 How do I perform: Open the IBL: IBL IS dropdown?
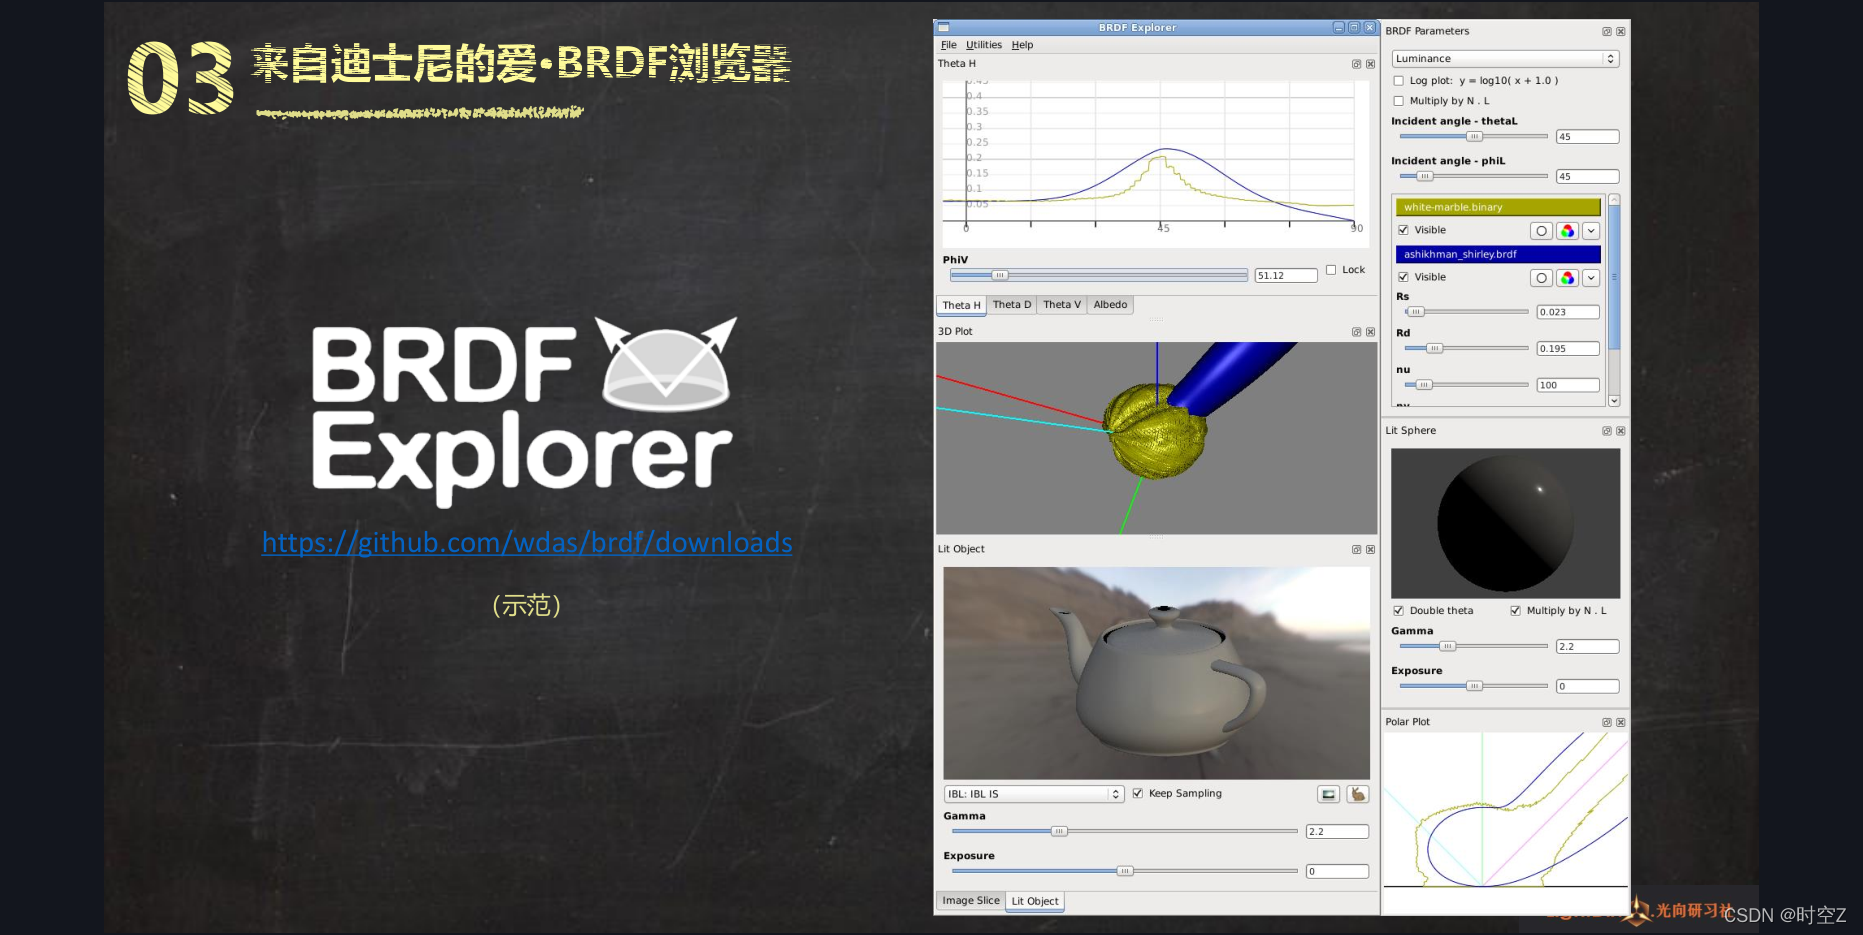click(x=1034, y=794)
